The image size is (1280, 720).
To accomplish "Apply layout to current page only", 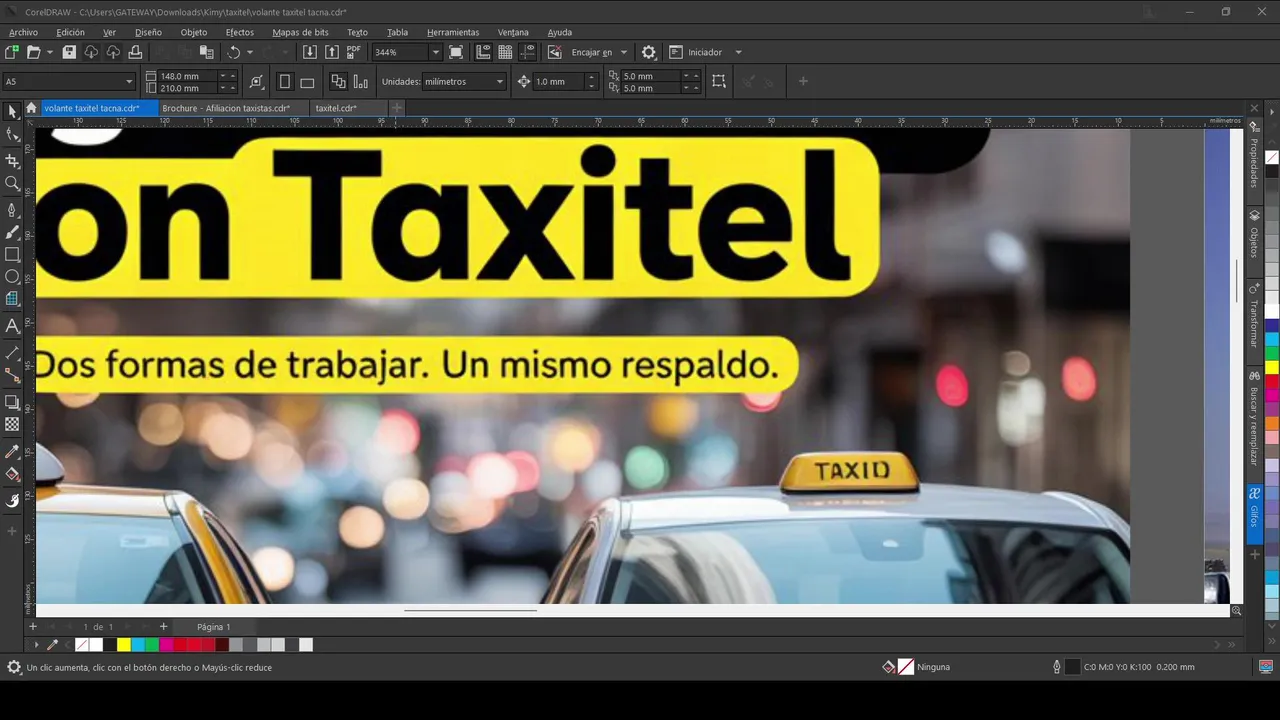I will tap(360, 82).
